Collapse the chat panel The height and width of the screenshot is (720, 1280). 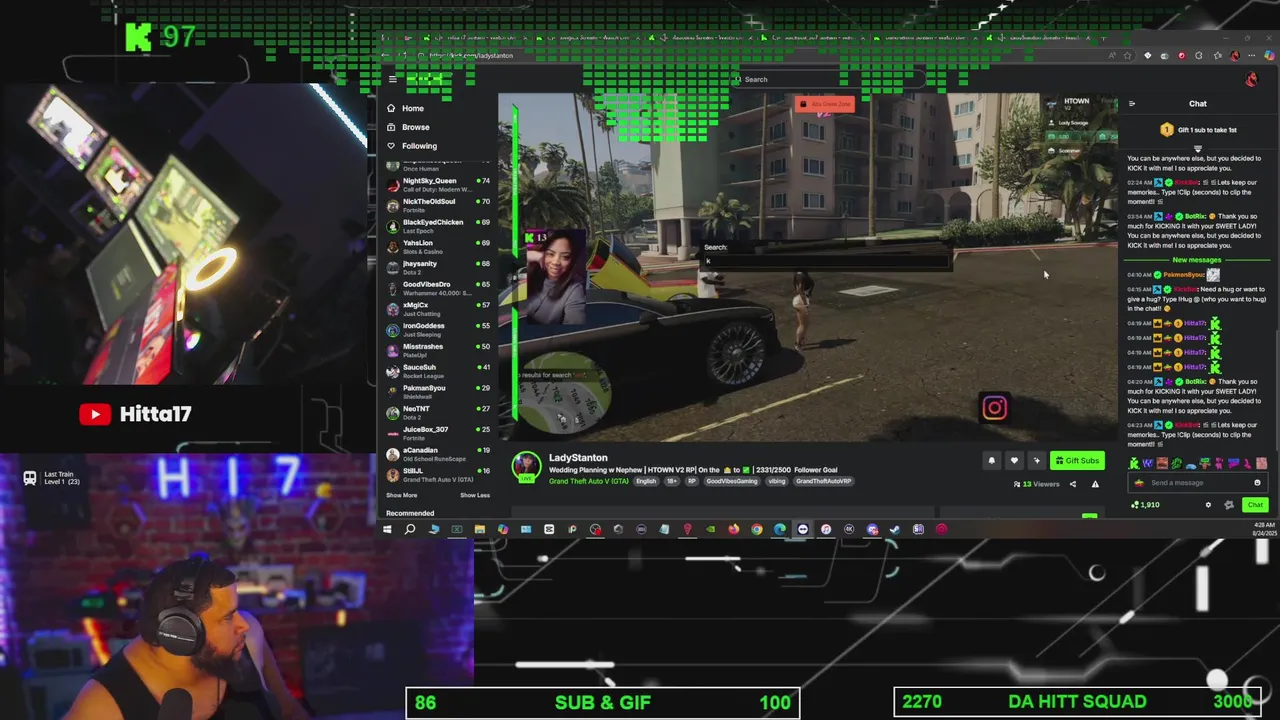(1132, 104)
